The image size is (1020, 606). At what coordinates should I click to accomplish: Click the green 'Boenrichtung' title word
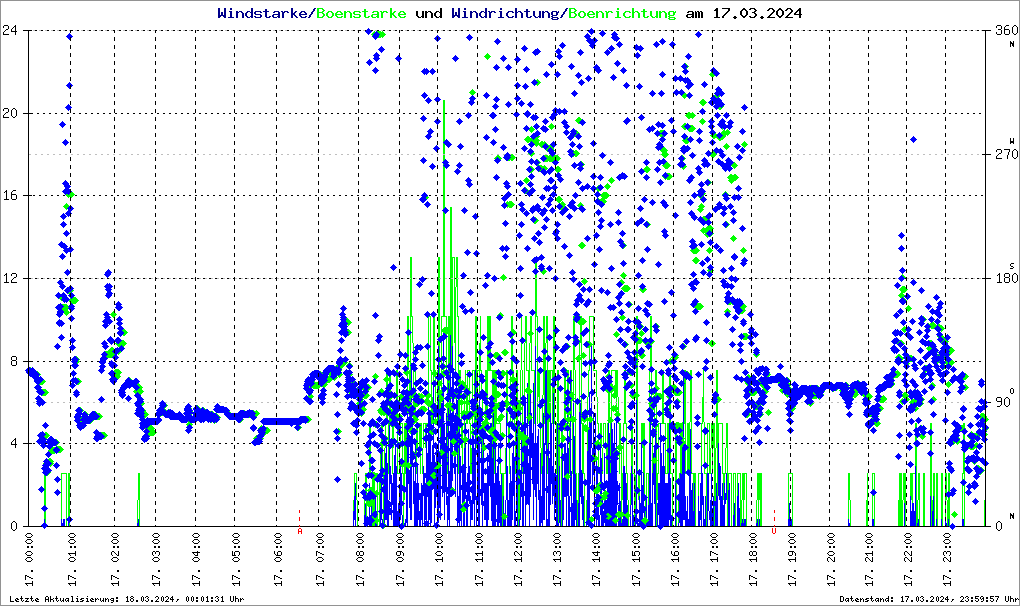tap(622, 13)
